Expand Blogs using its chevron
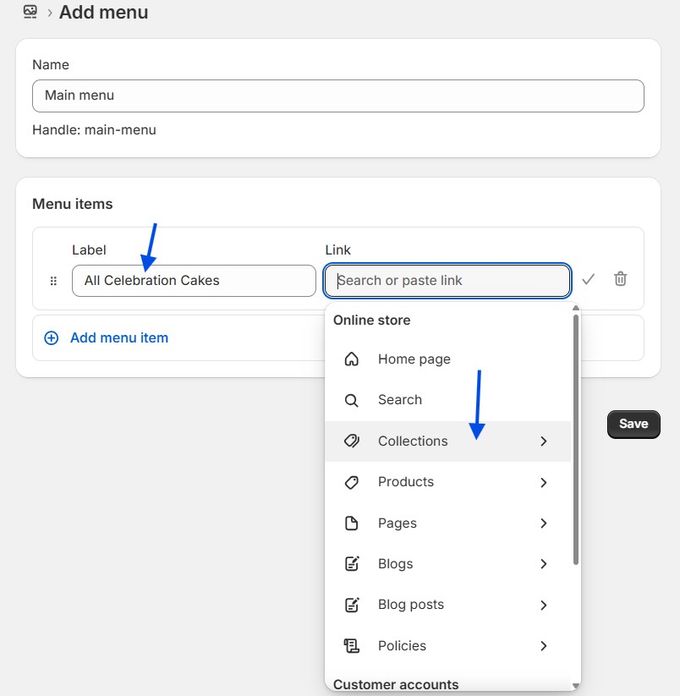The width and height of the screenshot is (680, 696). coord(543,564)
